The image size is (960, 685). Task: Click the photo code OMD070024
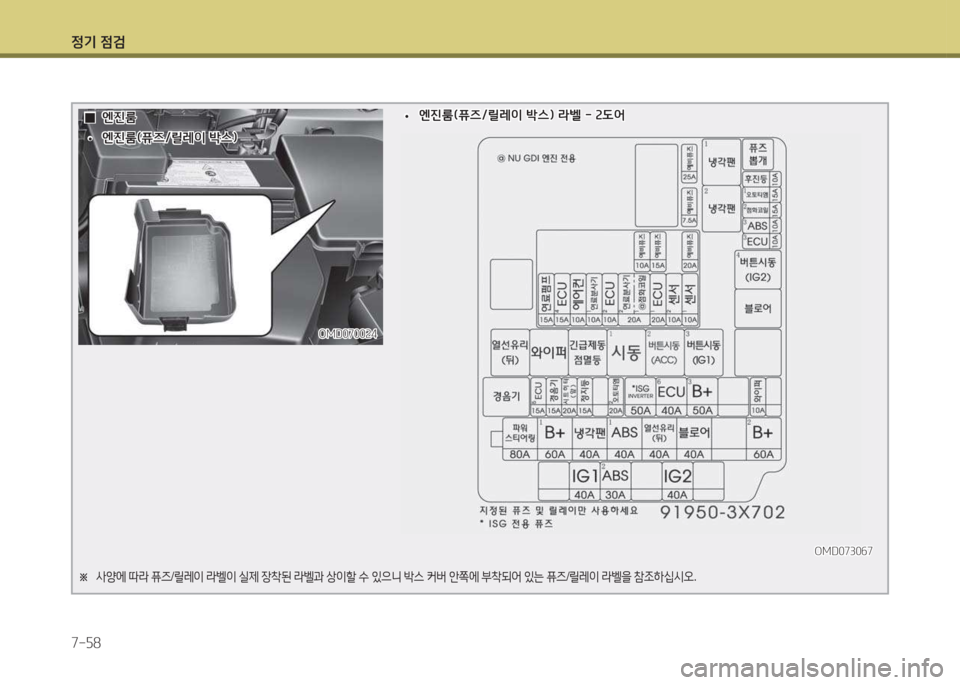tap(348, 334)
